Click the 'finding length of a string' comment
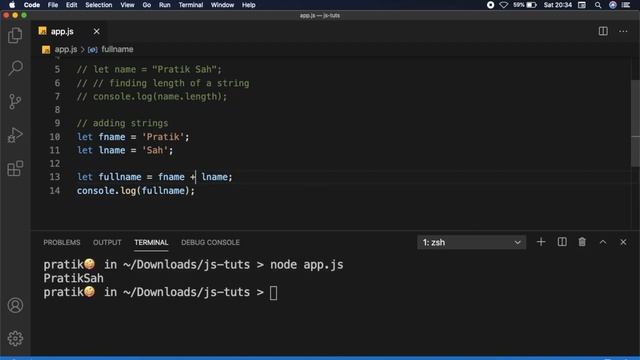The image size is (640, 360). pos(179,83)
